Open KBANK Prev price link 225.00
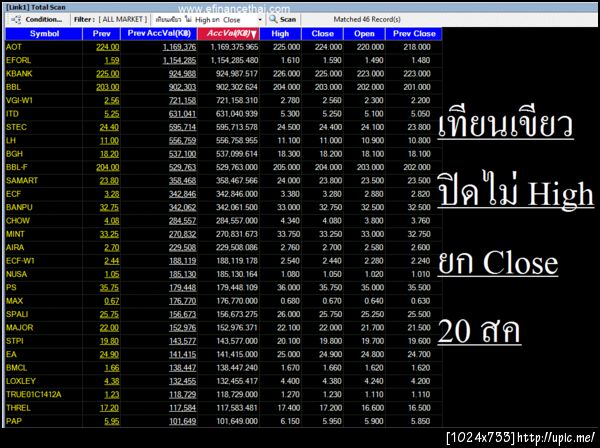This screenshot has height=448, width=600. pyautogui.click(x=108, y=74)
